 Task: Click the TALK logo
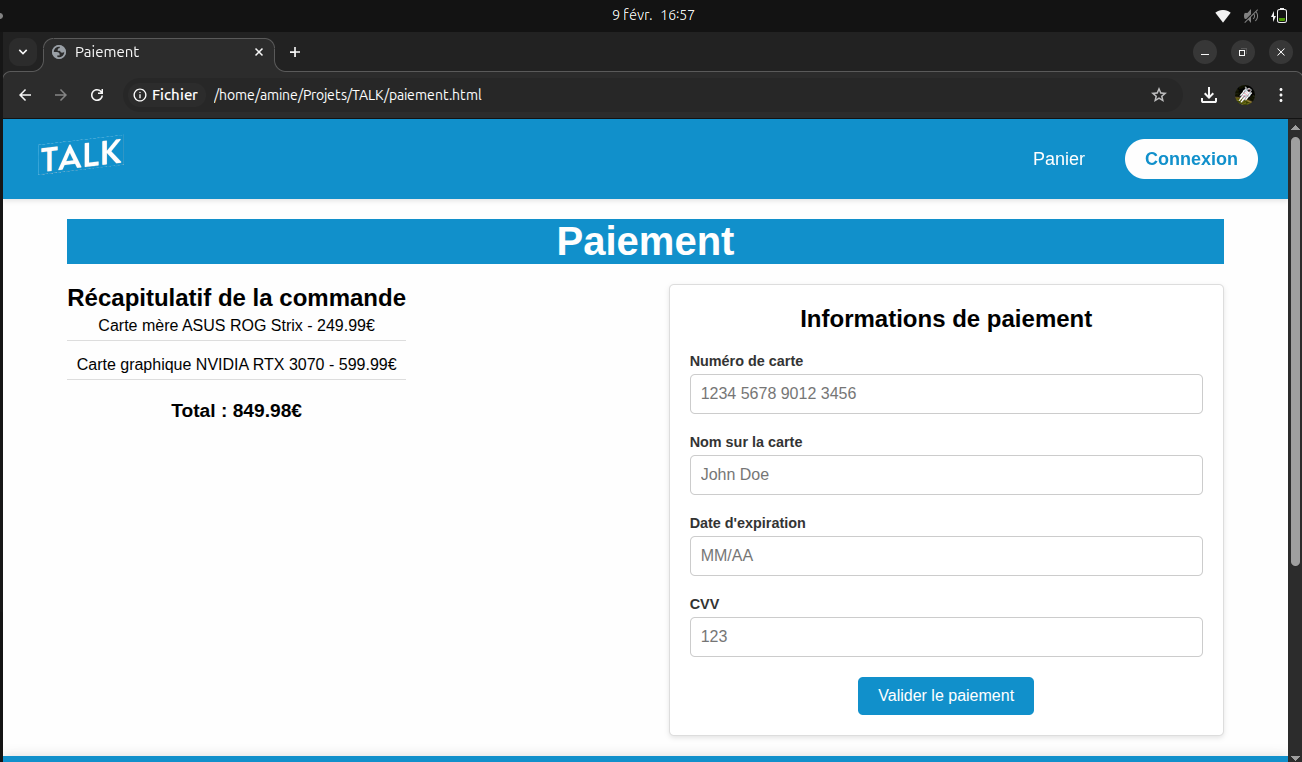(x=80, y=157)
